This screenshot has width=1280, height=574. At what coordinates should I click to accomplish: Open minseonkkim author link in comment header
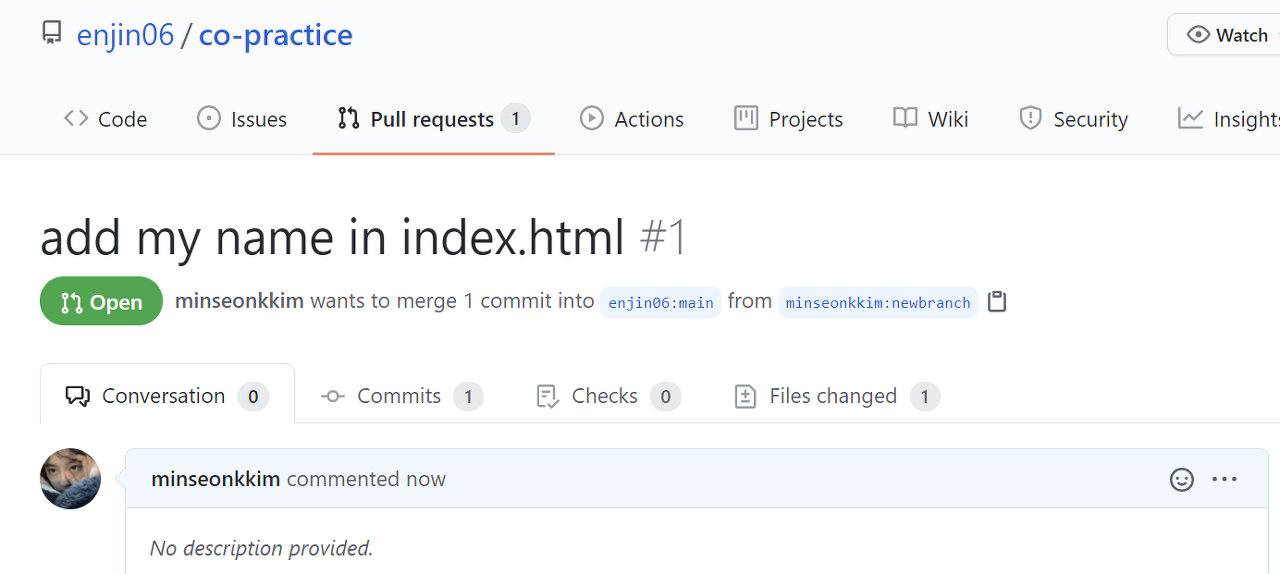point(216,479)
